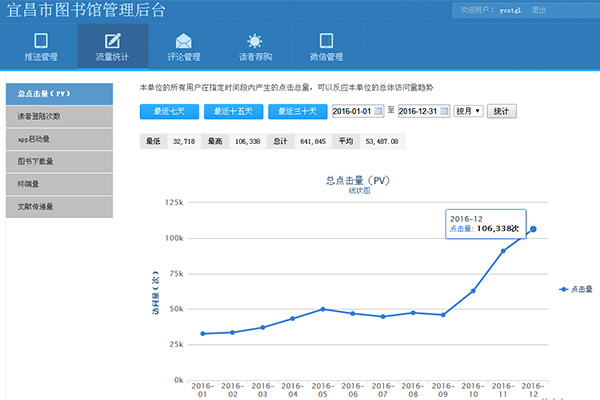
Task: Click 退出 logout link
Action: pos(539,9)
